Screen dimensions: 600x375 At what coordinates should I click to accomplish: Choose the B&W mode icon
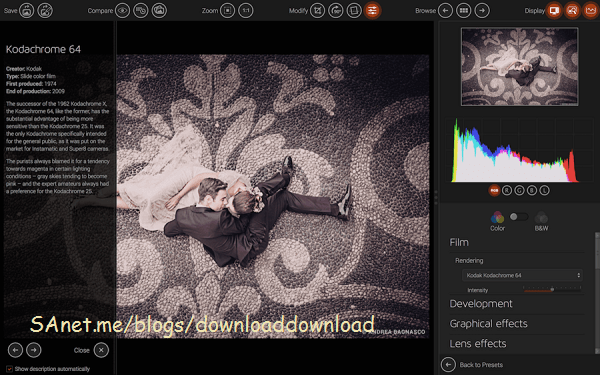pyautogui.click(x=541, y=217)
